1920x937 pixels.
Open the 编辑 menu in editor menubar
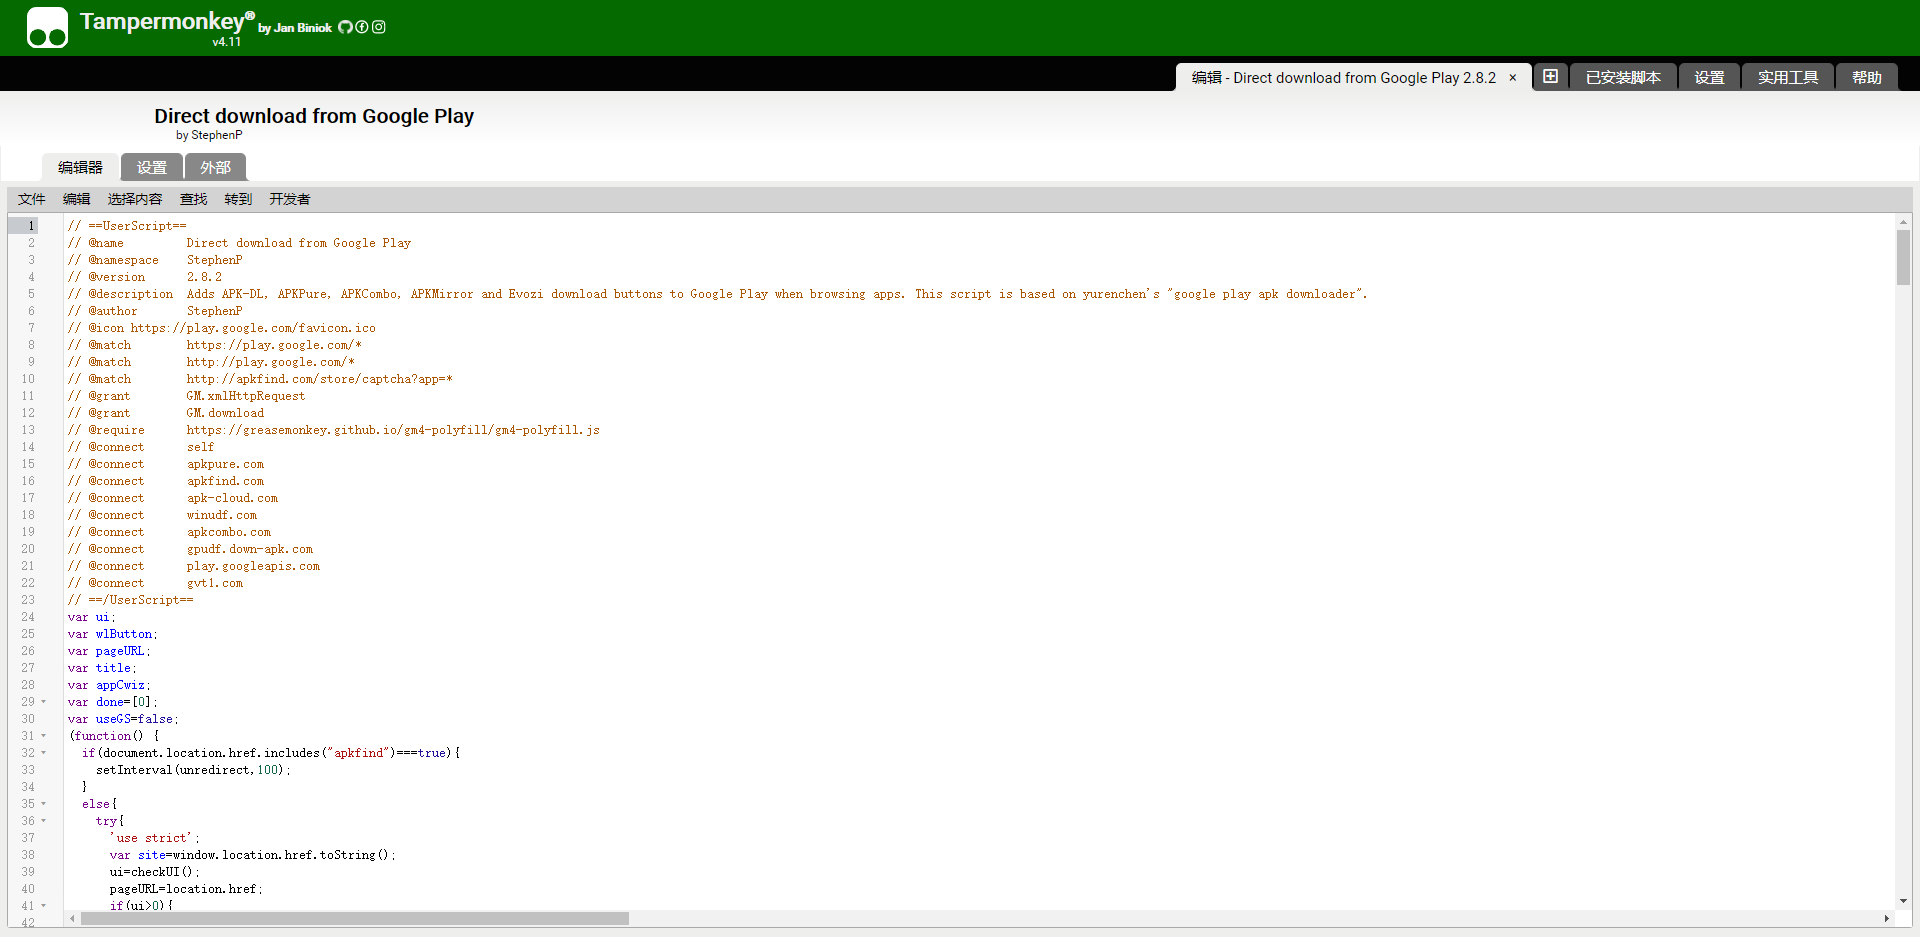pos(77,199)
